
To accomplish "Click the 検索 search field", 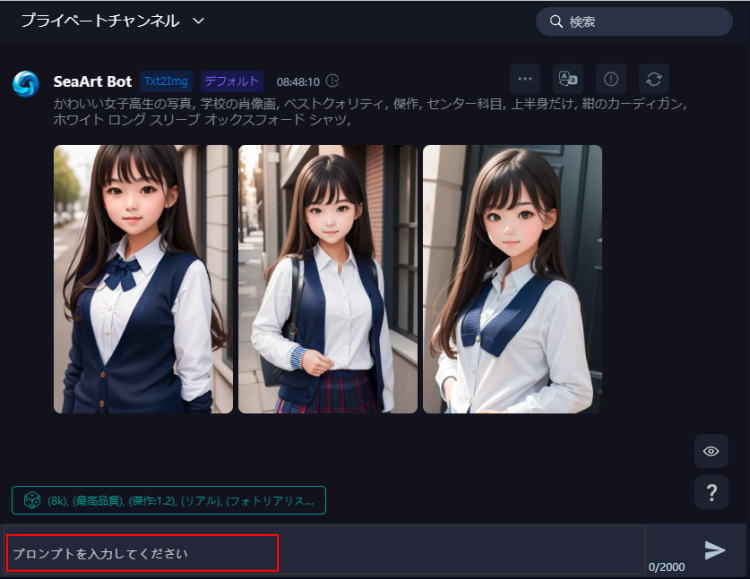I will (x=634, y=22).
